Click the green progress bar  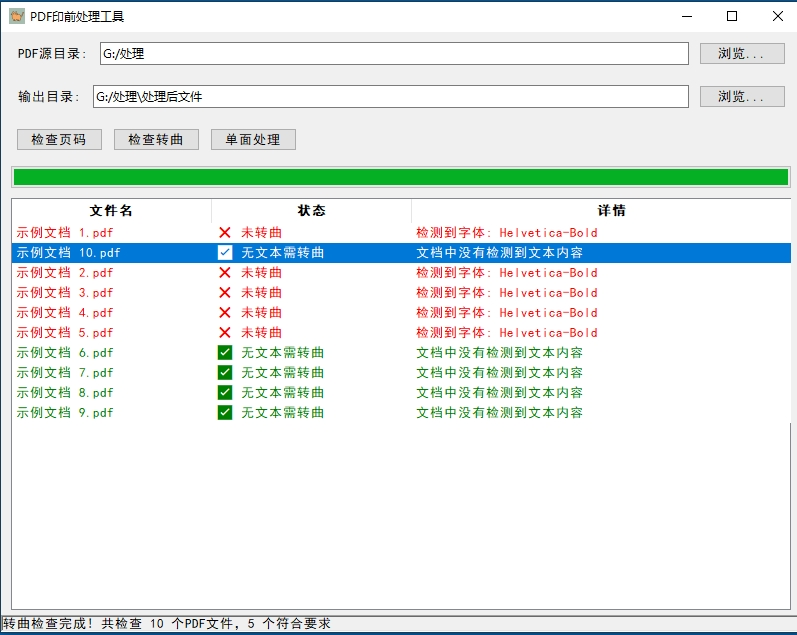pos(400,177)
